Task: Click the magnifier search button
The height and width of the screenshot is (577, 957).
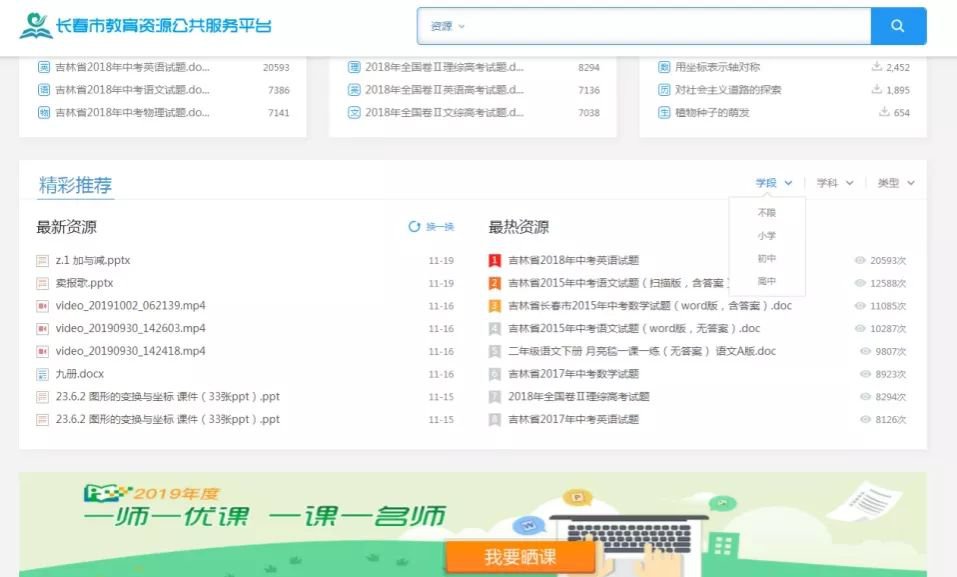Action: pyautogui.click(x=897, y=26)
